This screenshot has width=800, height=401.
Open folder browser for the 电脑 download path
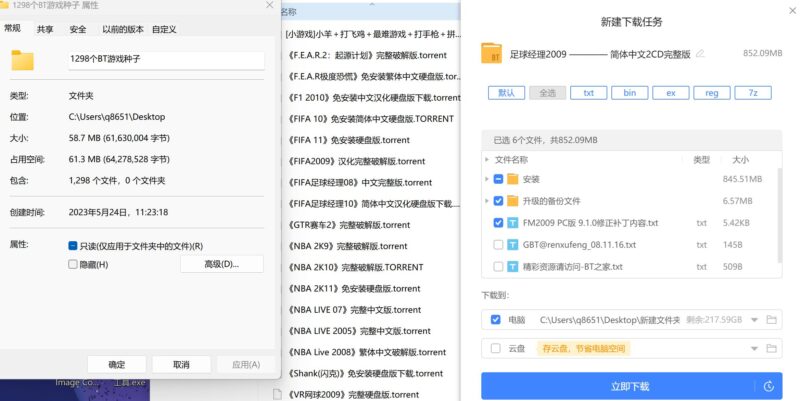pyautogui.click(x=771, y=320)
